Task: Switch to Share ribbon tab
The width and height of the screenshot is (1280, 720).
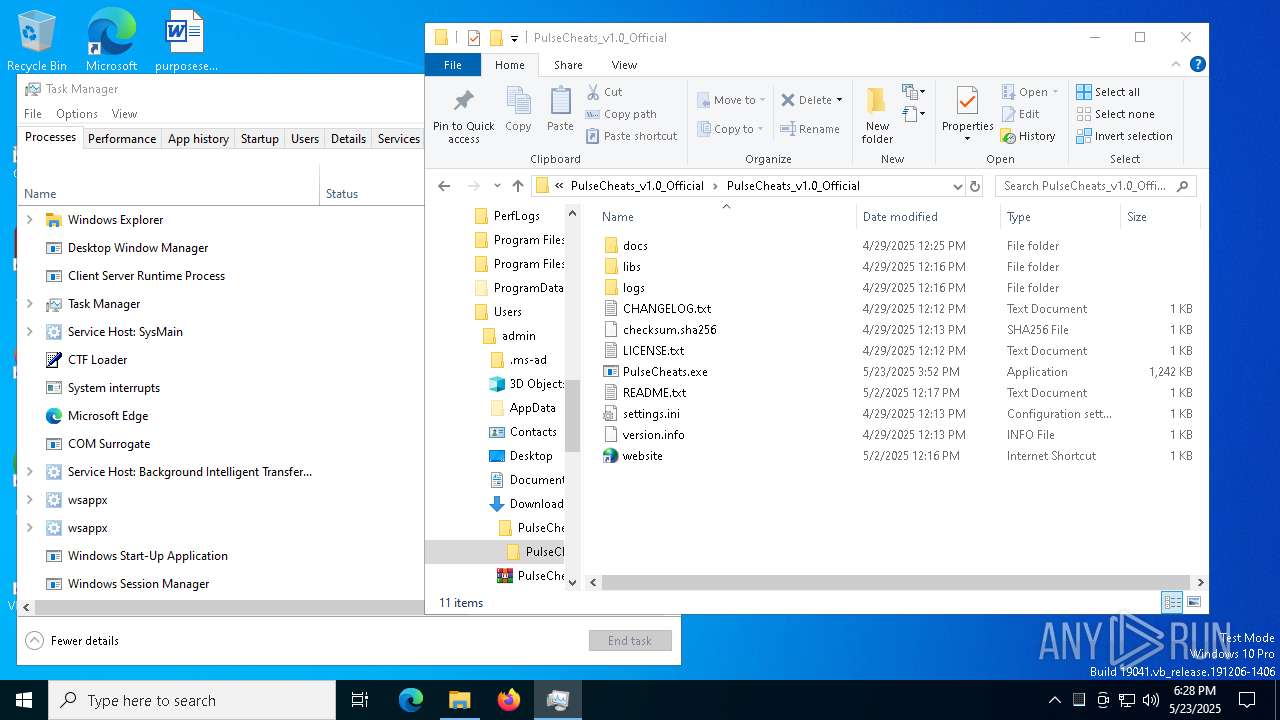Action: (x=568, y=65)
